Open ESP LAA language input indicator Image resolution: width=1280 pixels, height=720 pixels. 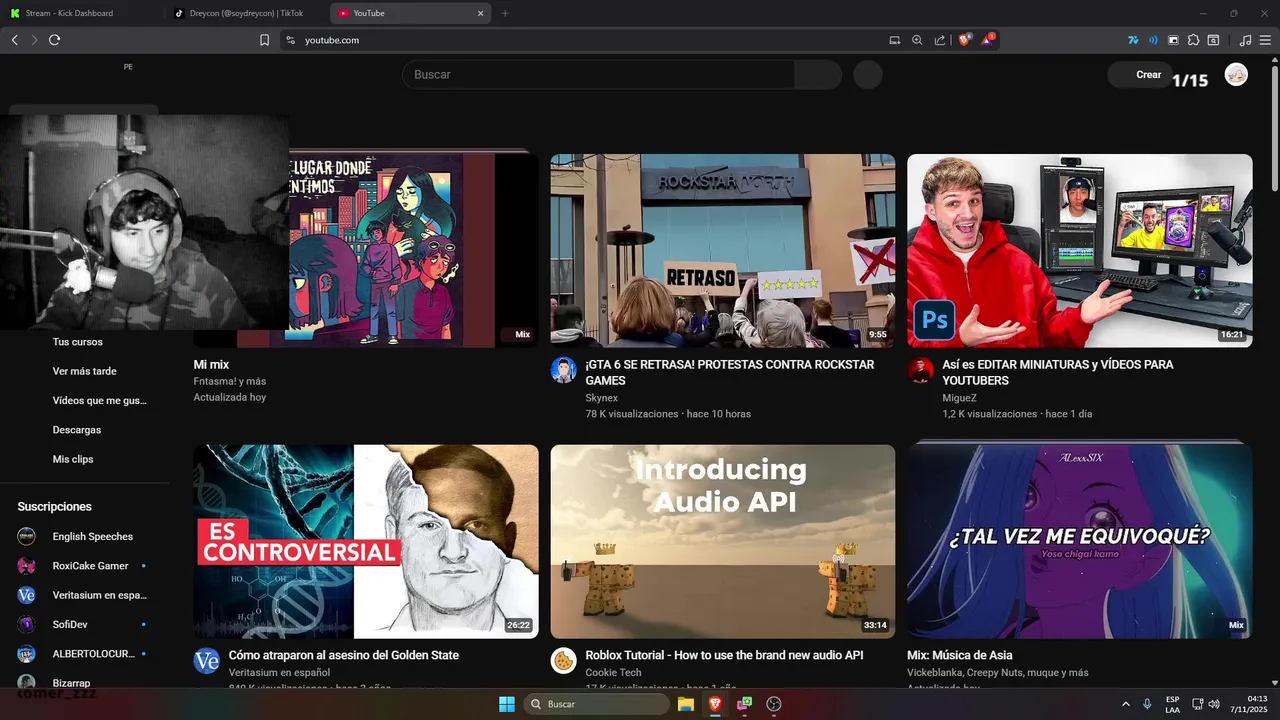pos(1172,704)
